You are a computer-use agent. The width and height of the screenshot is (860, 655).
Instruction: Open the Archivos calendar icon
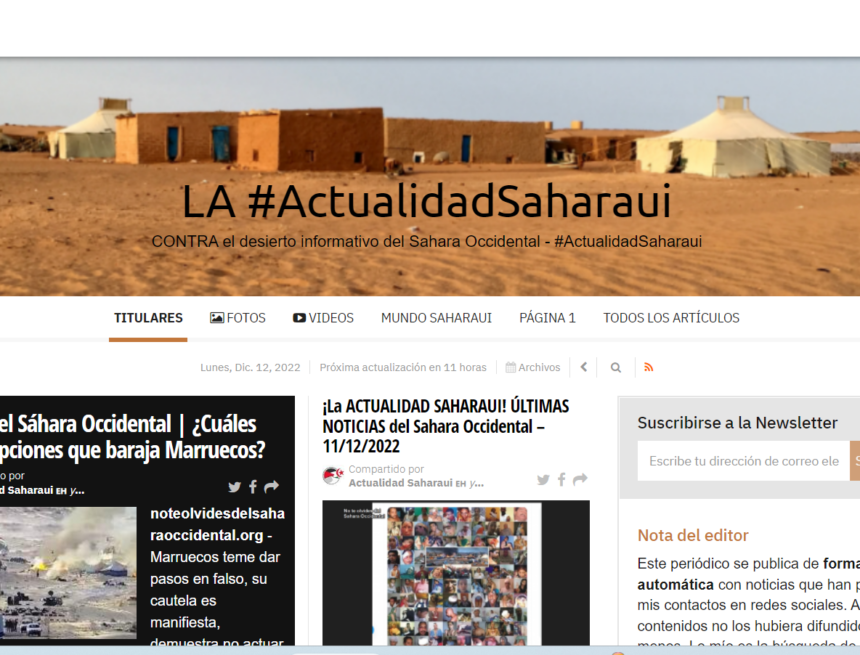[x=509, y=367]
